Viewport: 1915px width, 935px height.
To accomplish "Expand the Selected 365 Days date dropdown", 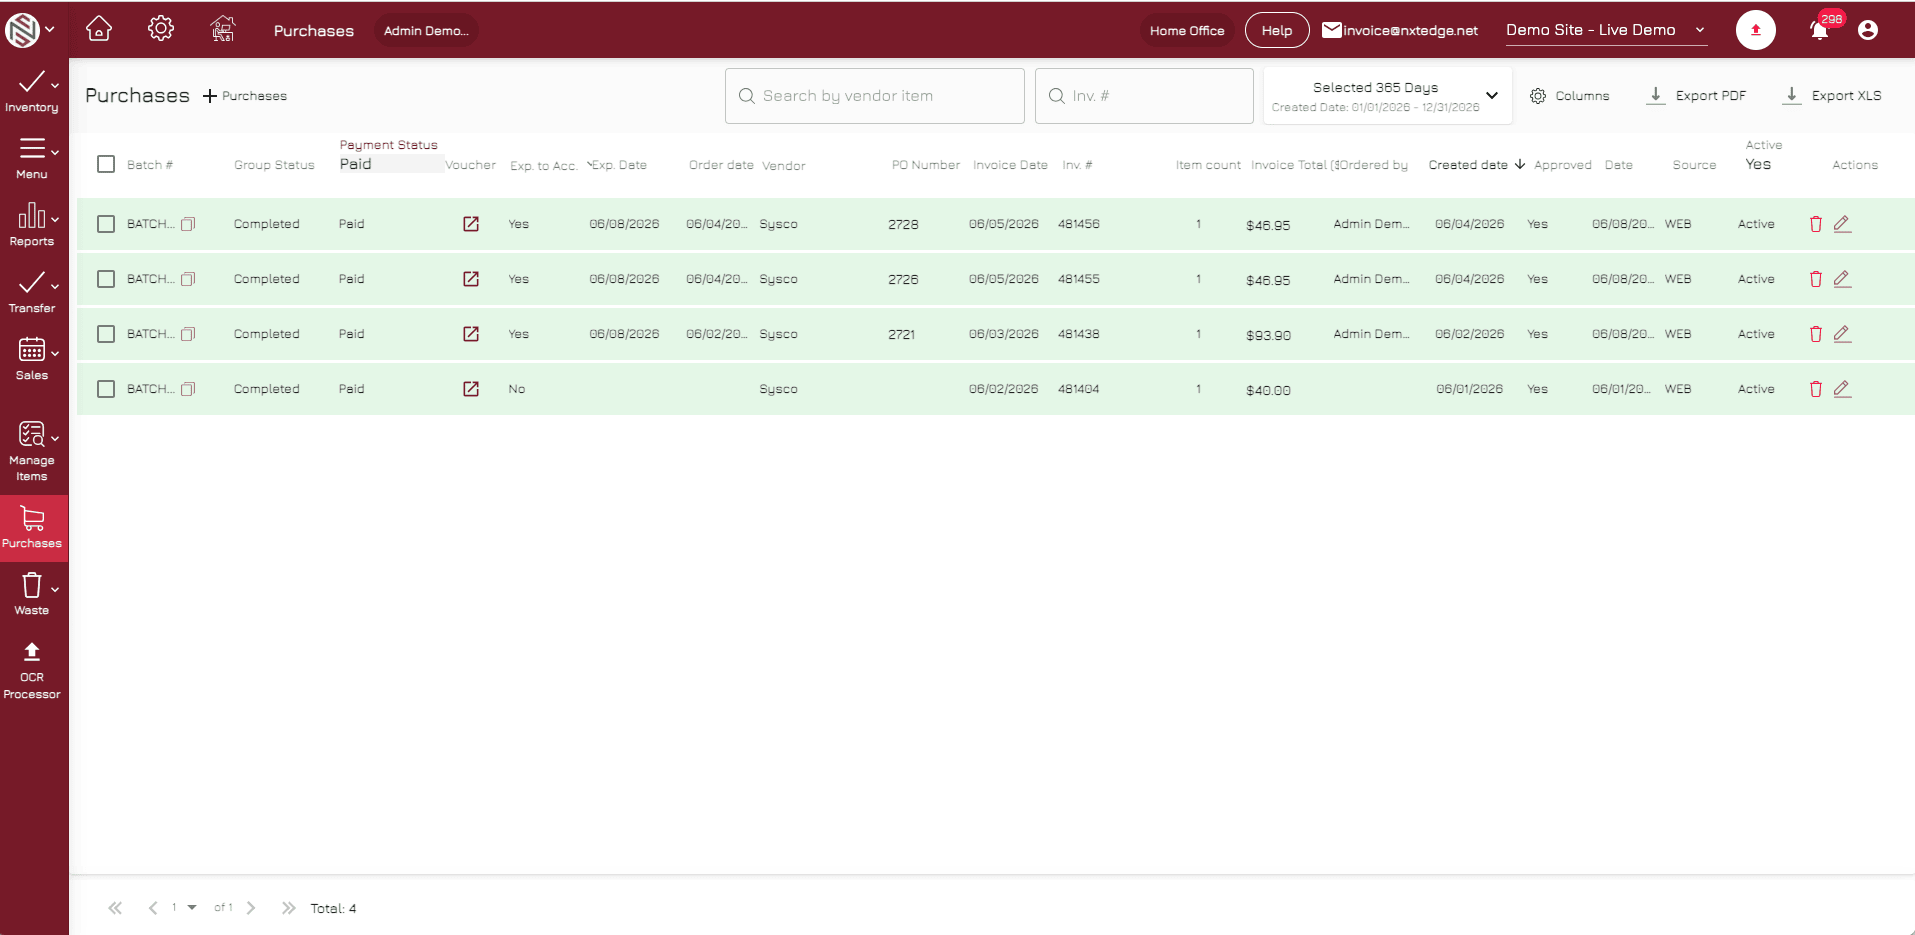I will click(1387, 96).
